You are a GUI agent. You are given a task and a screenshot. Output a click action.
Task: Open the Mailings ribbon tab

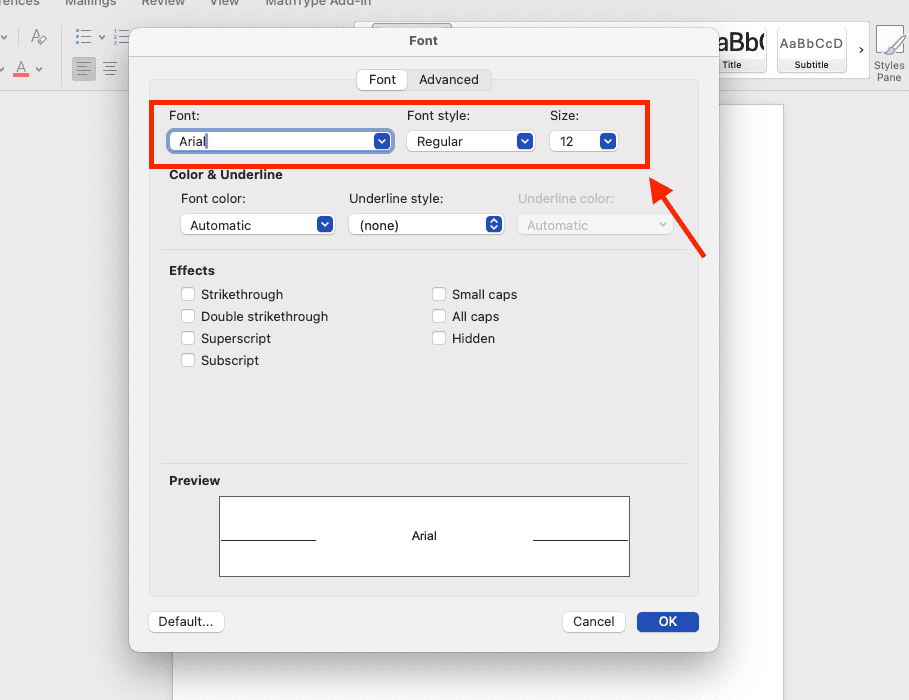[x=90, y=3]
